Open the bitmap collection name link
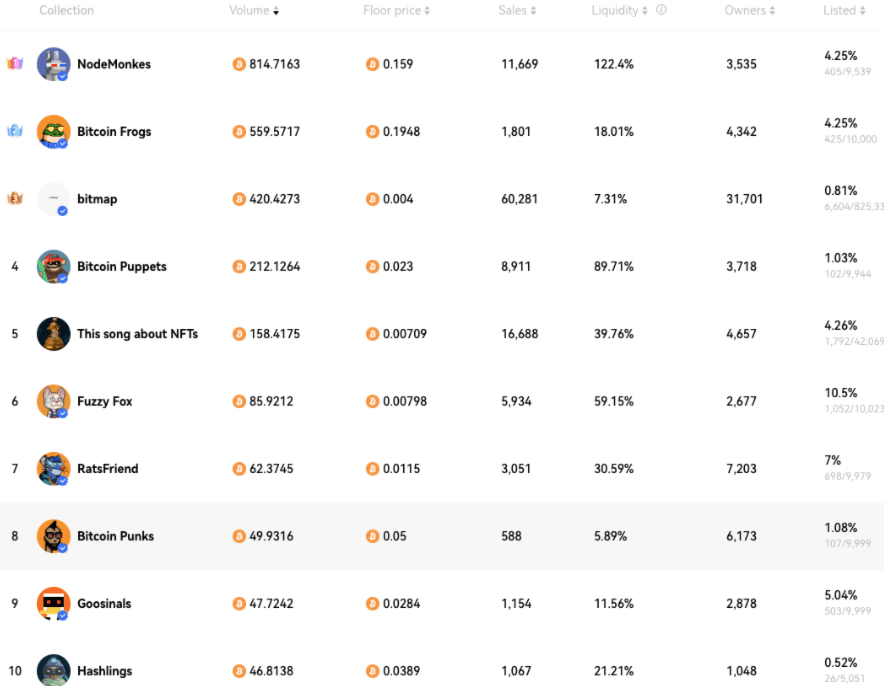884x686 pixels. pos(97,199)
